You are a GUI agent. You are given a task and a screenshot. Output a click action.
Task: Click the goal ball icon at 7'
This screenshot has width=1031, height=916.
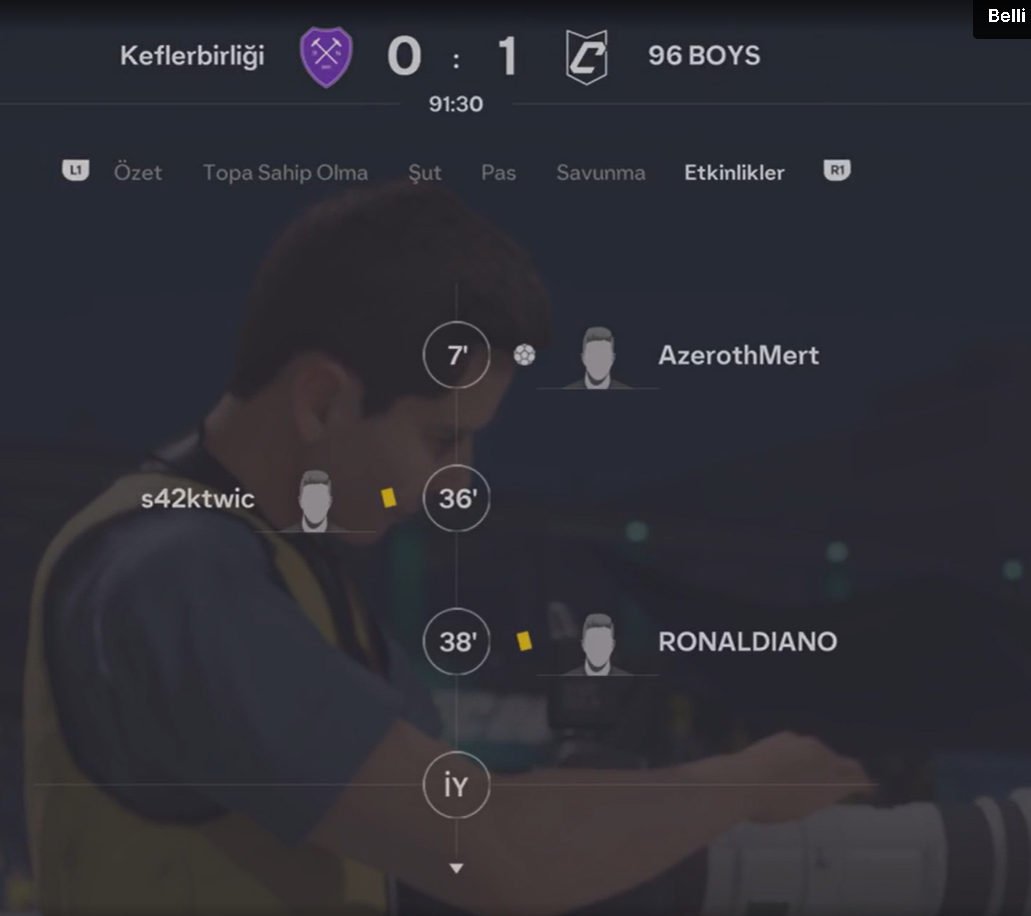tap(524, 355)
